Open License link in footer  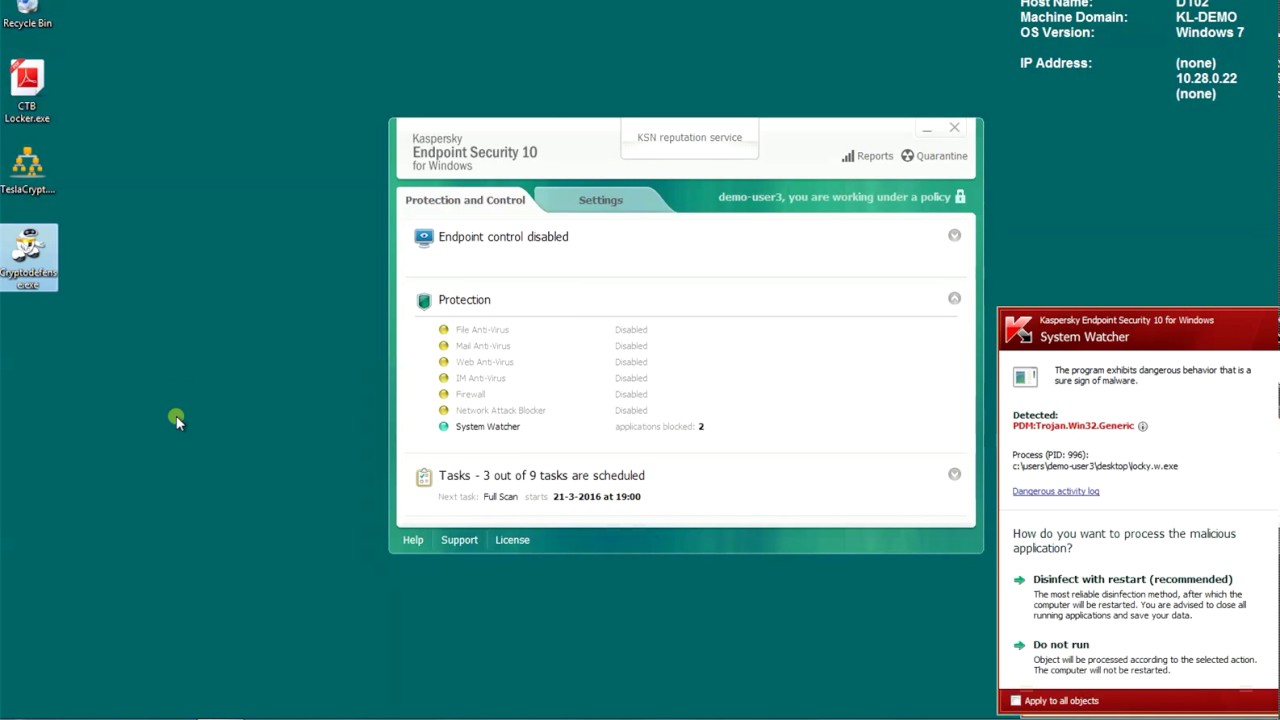[512, 540]
